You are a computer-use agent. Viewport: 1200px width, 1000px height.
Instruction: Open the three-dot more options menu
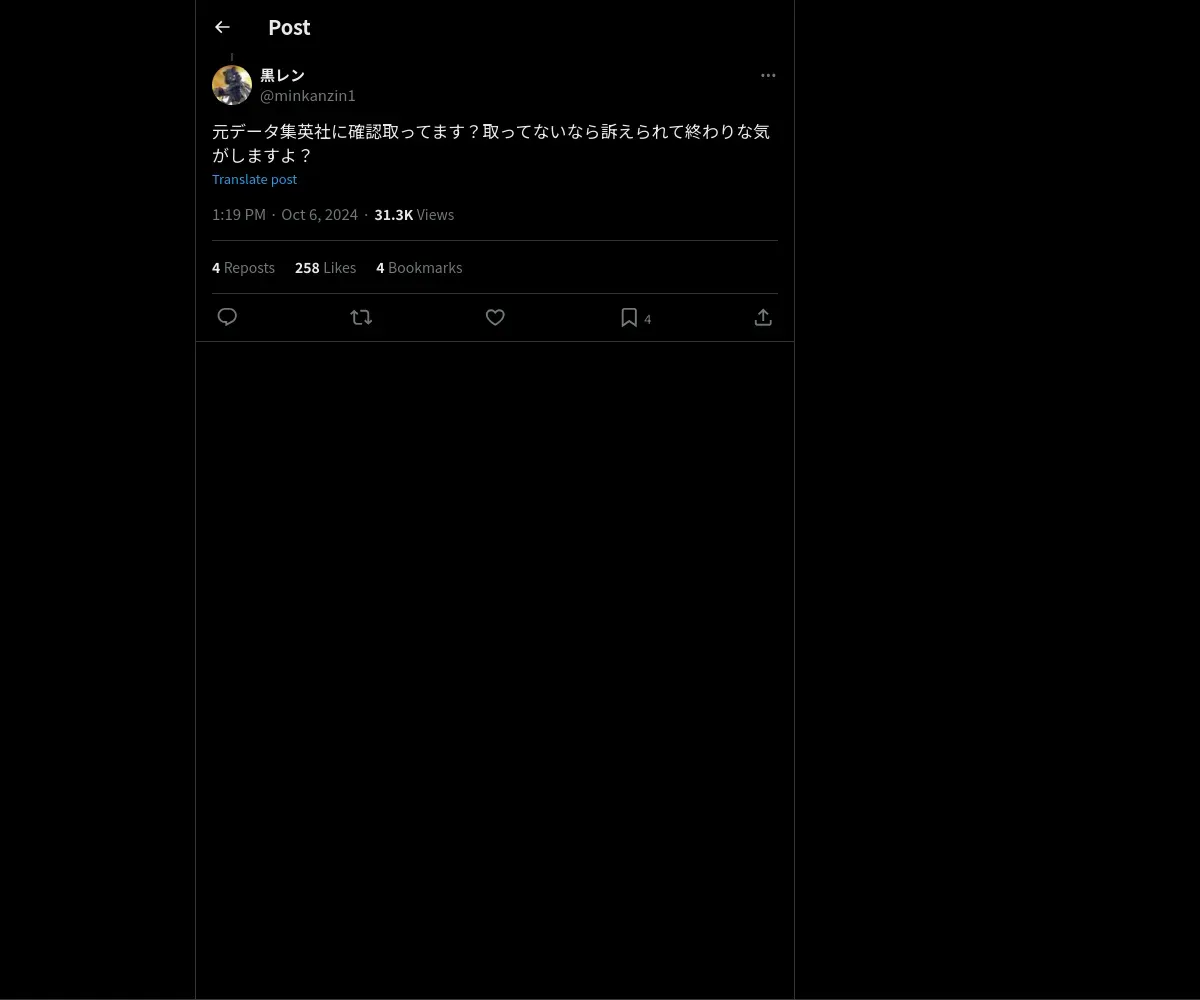point(768,75)
